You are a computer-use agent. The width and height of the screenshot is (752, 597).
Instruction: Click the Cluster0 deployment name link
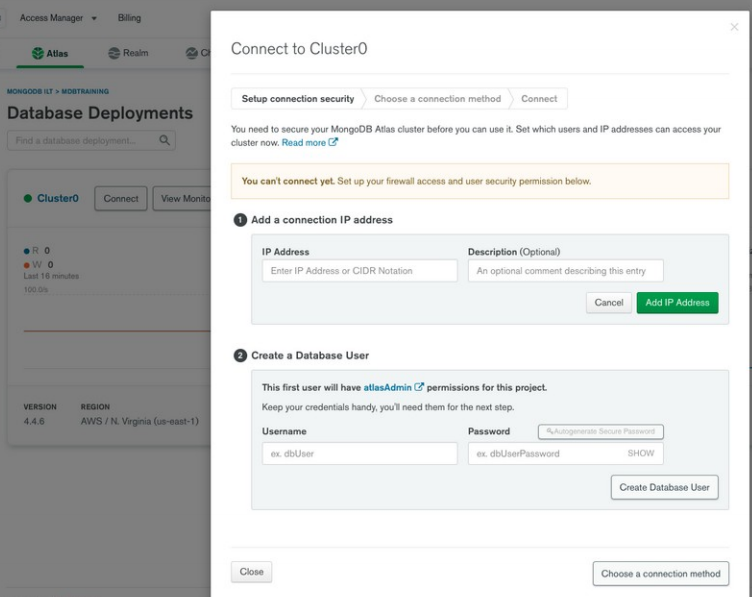coord(57,198)
